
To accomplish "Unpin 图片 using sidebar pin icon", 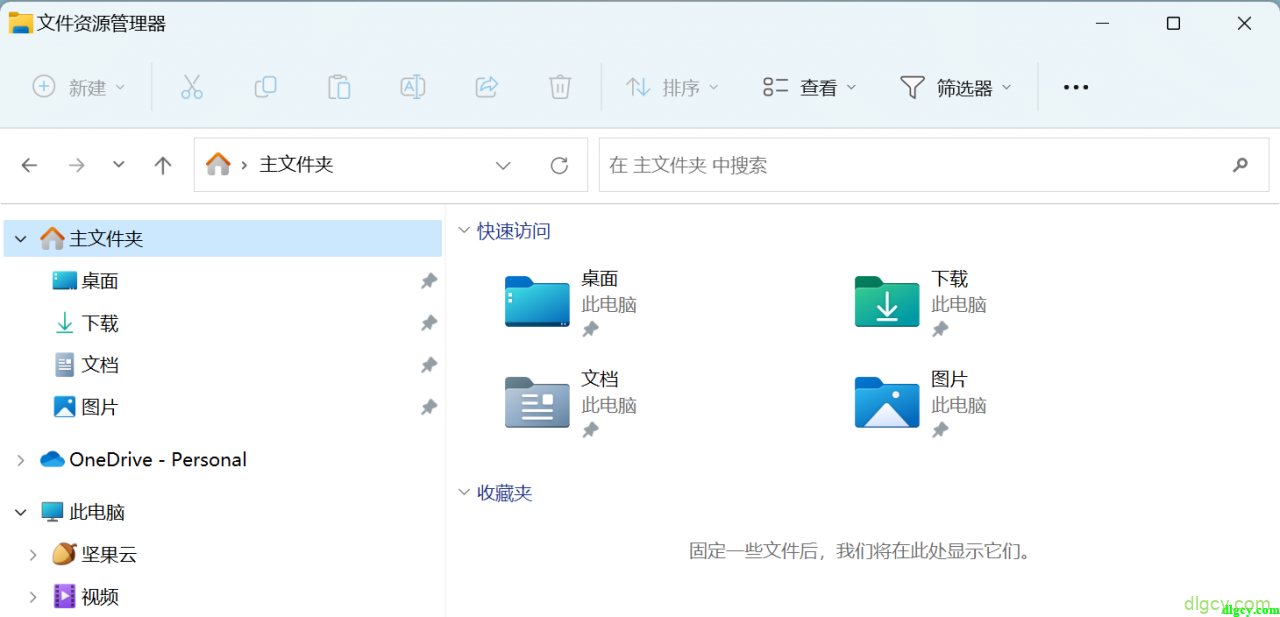I will click(x=429, y=407).
